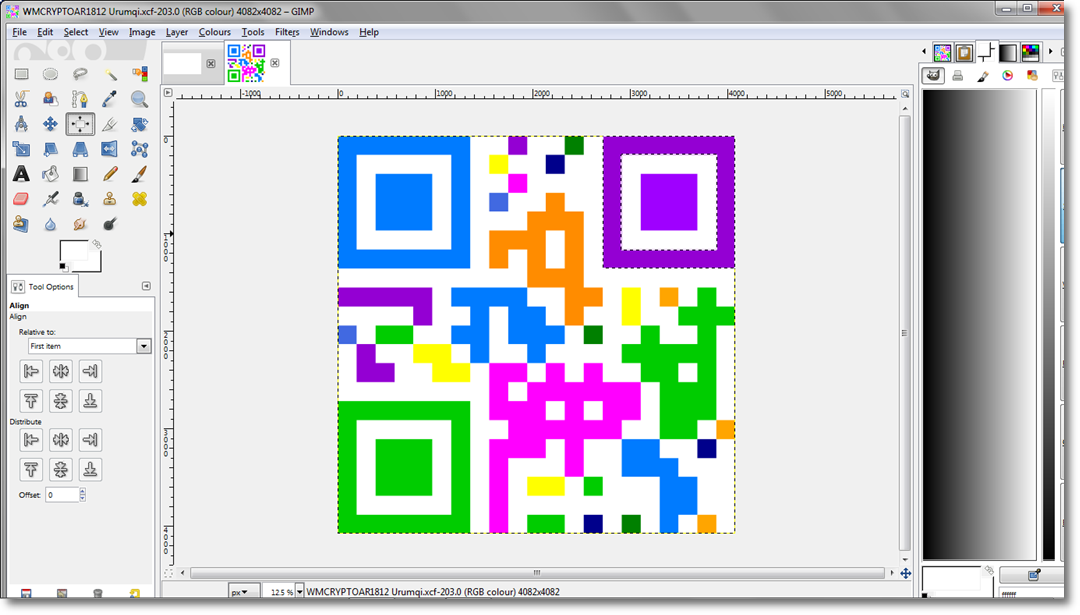Select the Paintbrush tool
Image resolution: width=1080 pixels, height=615 pixels.
[x=139, y=174]
